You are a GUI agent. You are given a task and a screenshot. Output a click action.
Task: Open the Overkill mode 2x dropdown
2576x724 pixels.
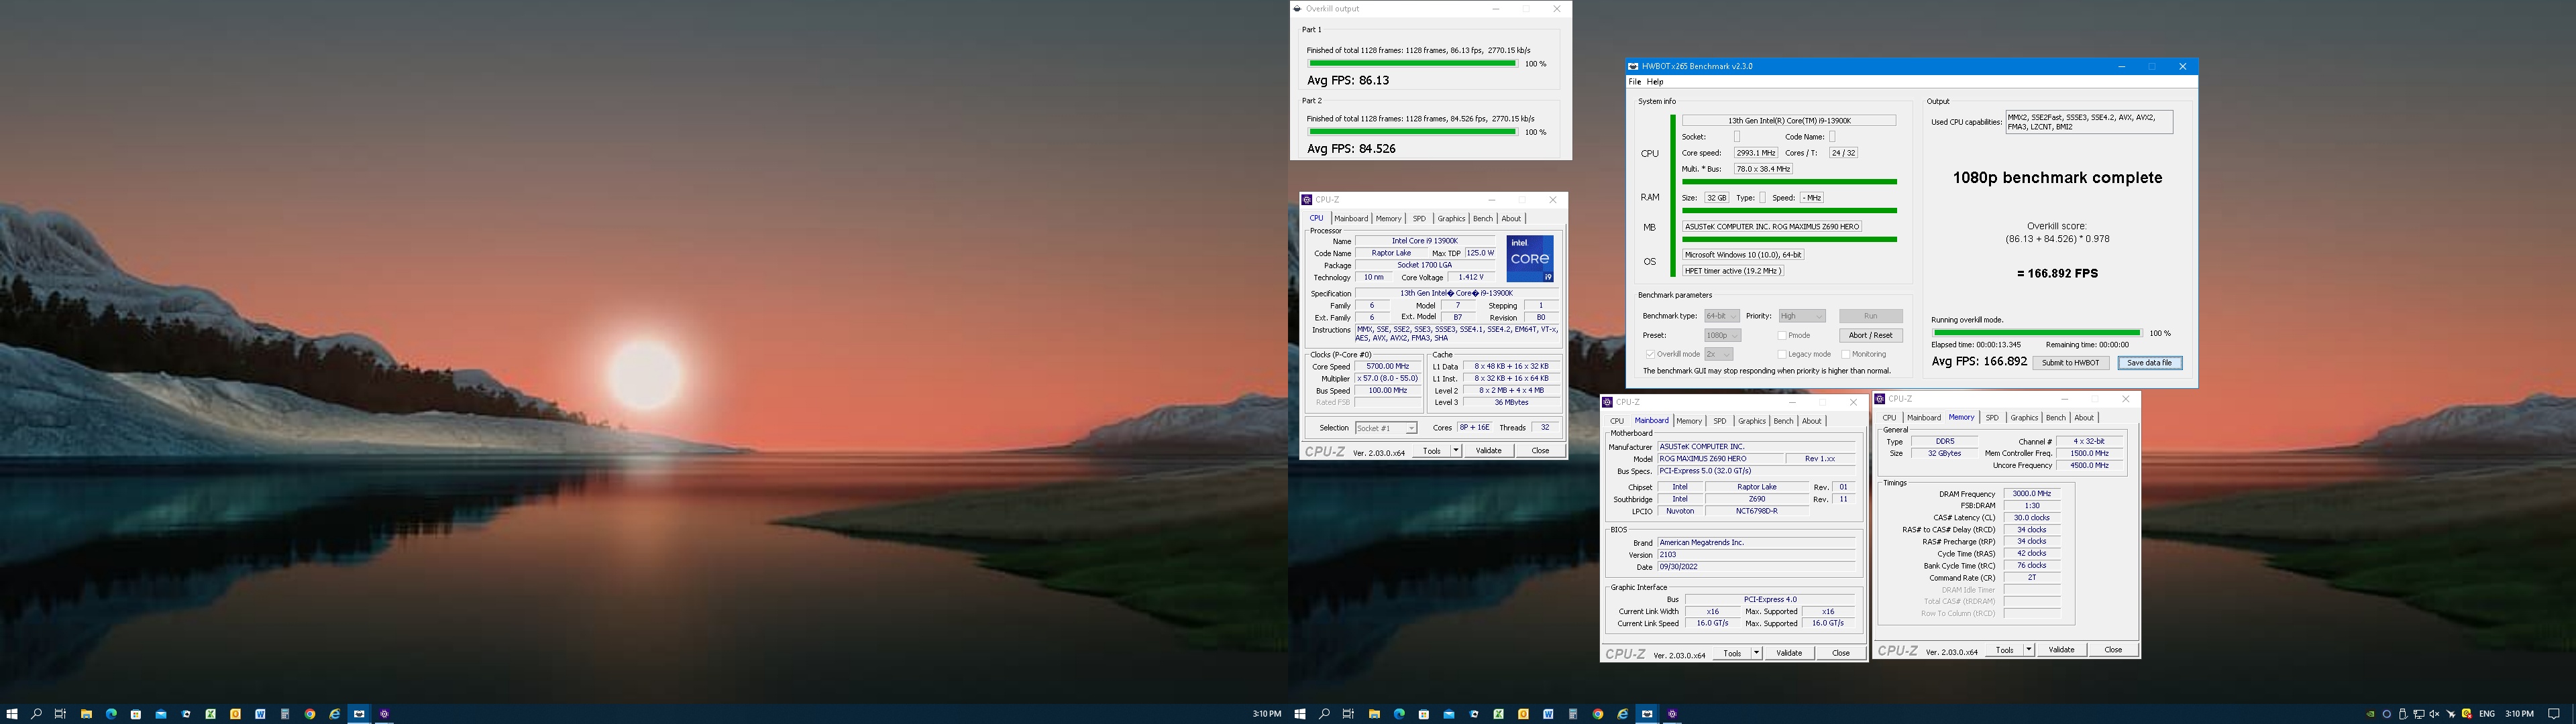[x=1719, y=354]
